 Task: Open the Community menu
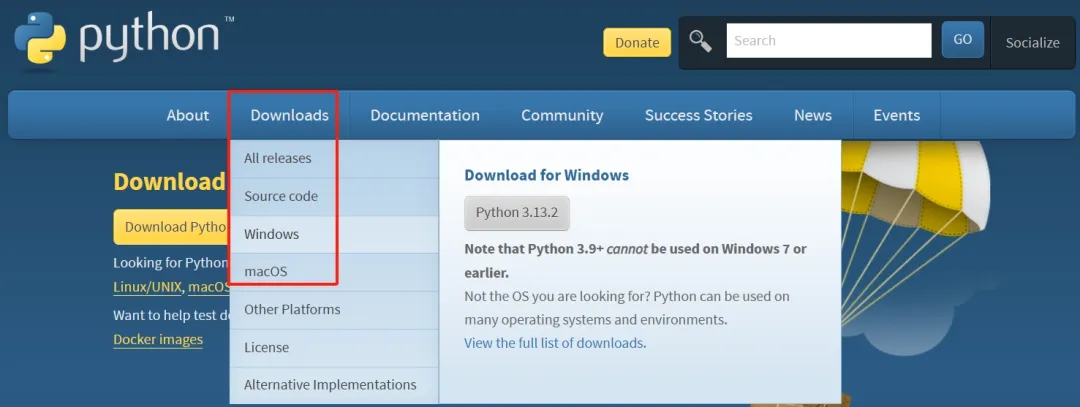pyautogui.click(x=562, y=115)
